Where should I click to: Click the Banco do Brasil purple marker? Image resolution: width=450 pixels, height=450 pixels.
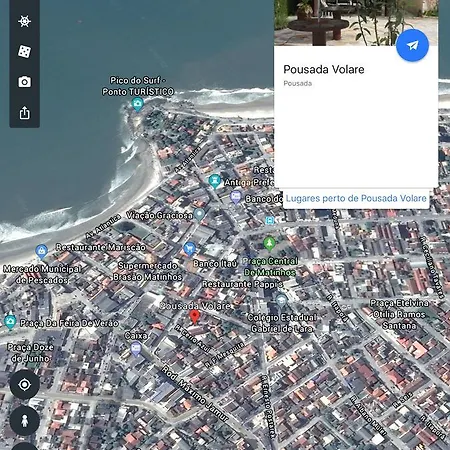(x=235, y=197)
